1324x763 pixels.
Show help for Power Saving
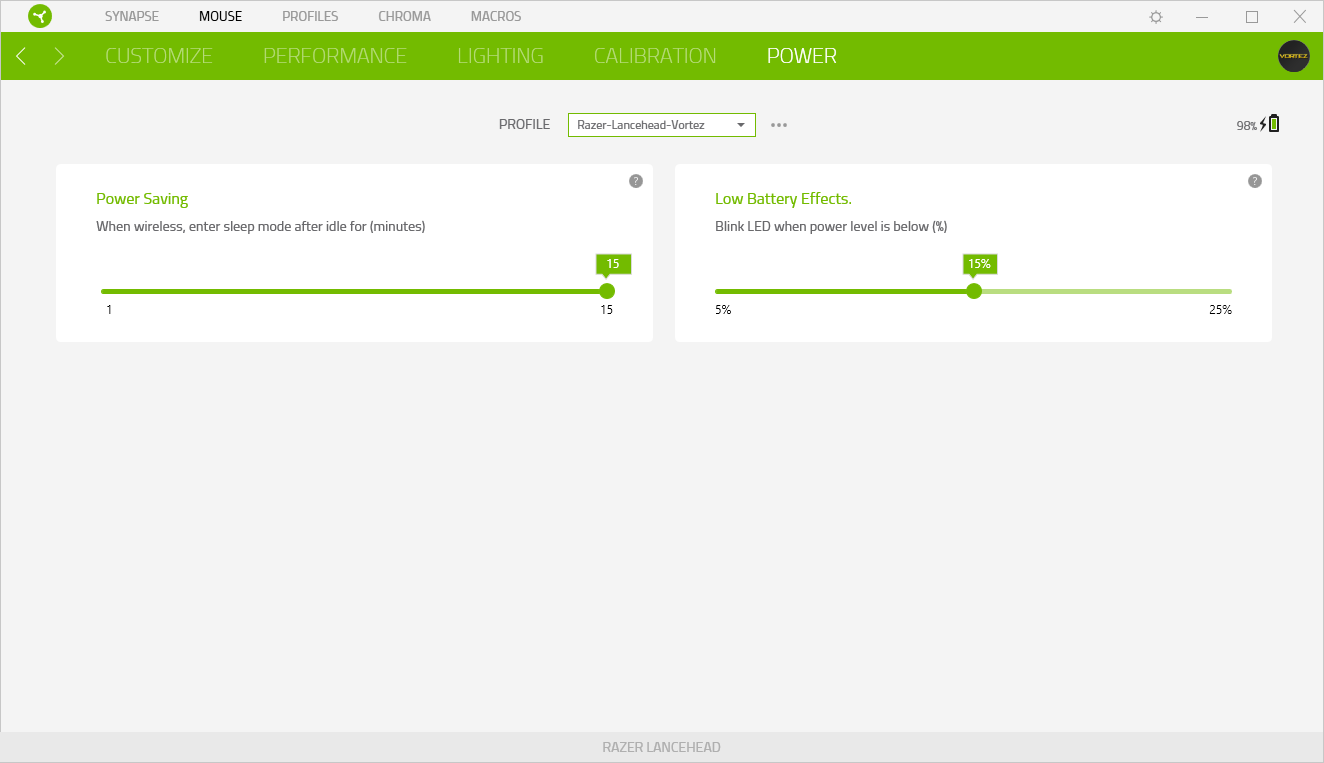[x=635, y=181]
